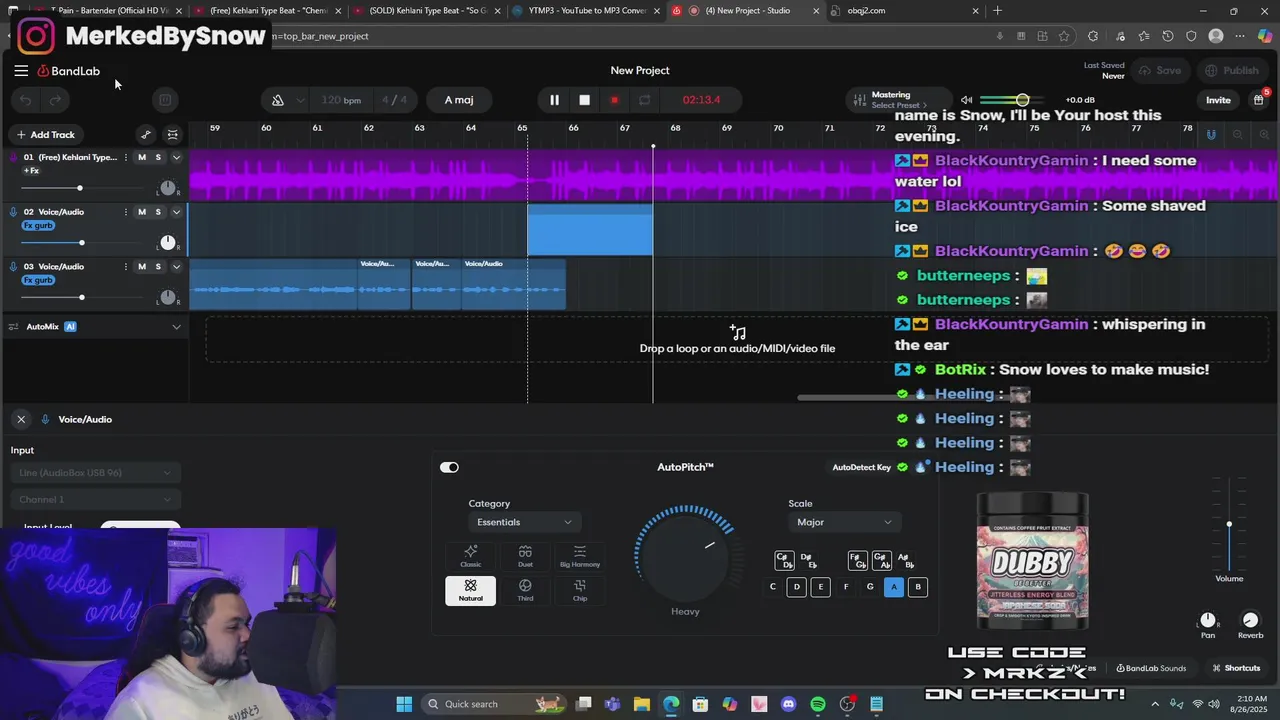Open the gift rewards icon
Image resolution: width=1280 pixels, height=720 pixels.
pyautogui.click(x=1258, y=100)
